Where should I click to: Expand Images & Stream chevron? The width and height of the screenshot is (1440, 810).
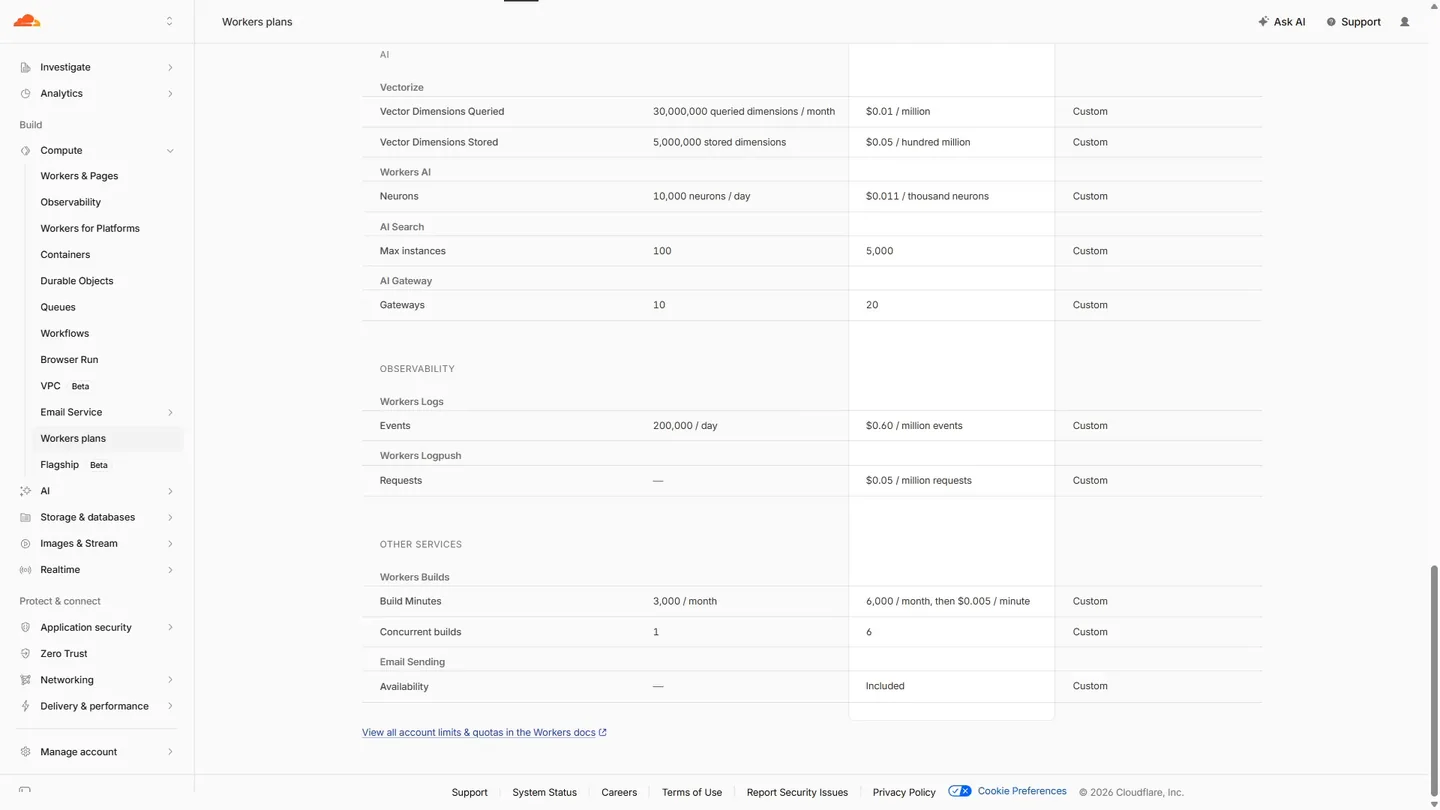[x=170, y=543]
